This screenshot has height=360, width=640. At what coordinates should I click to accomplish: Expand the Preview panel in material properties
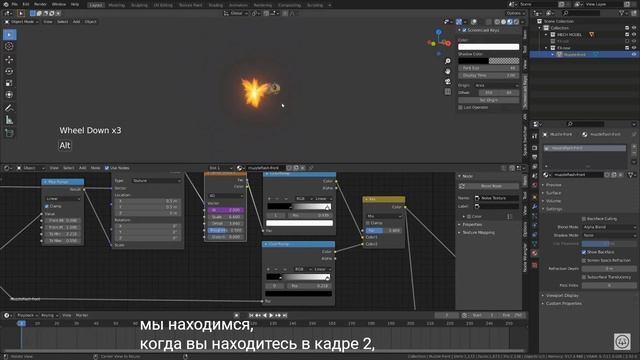click(x=553, y=185)
